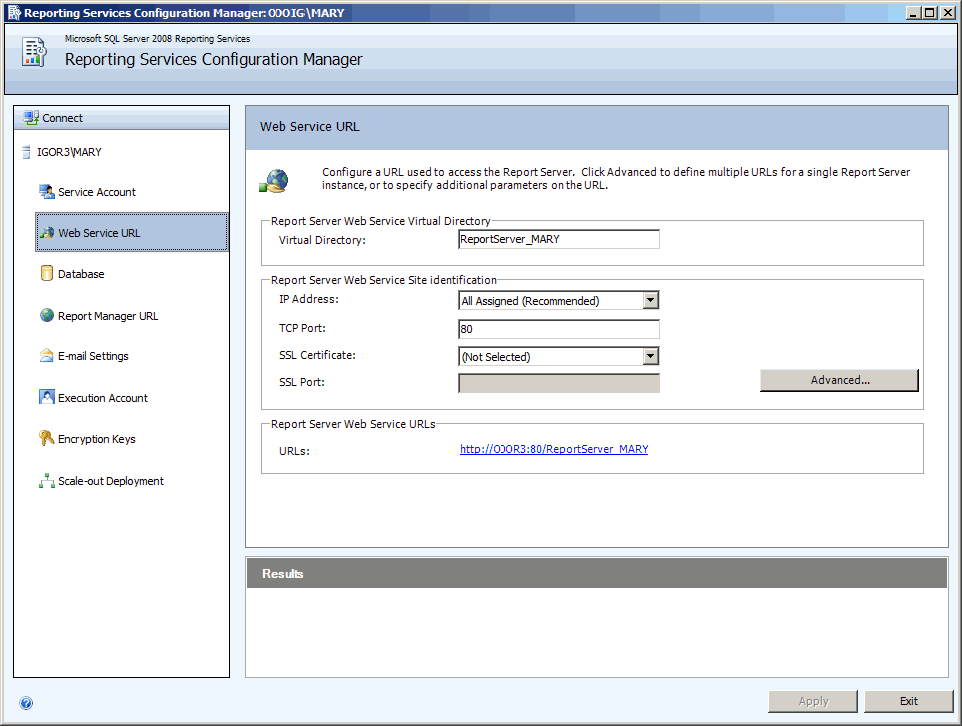
Task: Click the All Assigned (Recommended) combo box
Action: 559,300
